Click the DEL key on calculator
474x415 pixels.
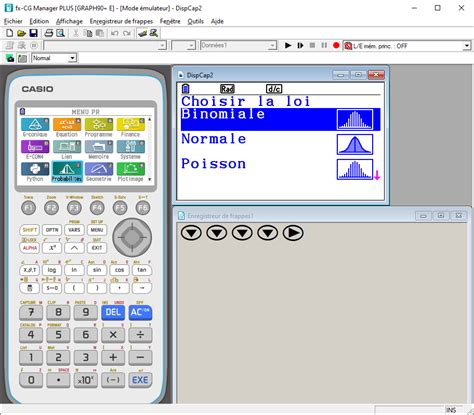(x=113, y=312)
